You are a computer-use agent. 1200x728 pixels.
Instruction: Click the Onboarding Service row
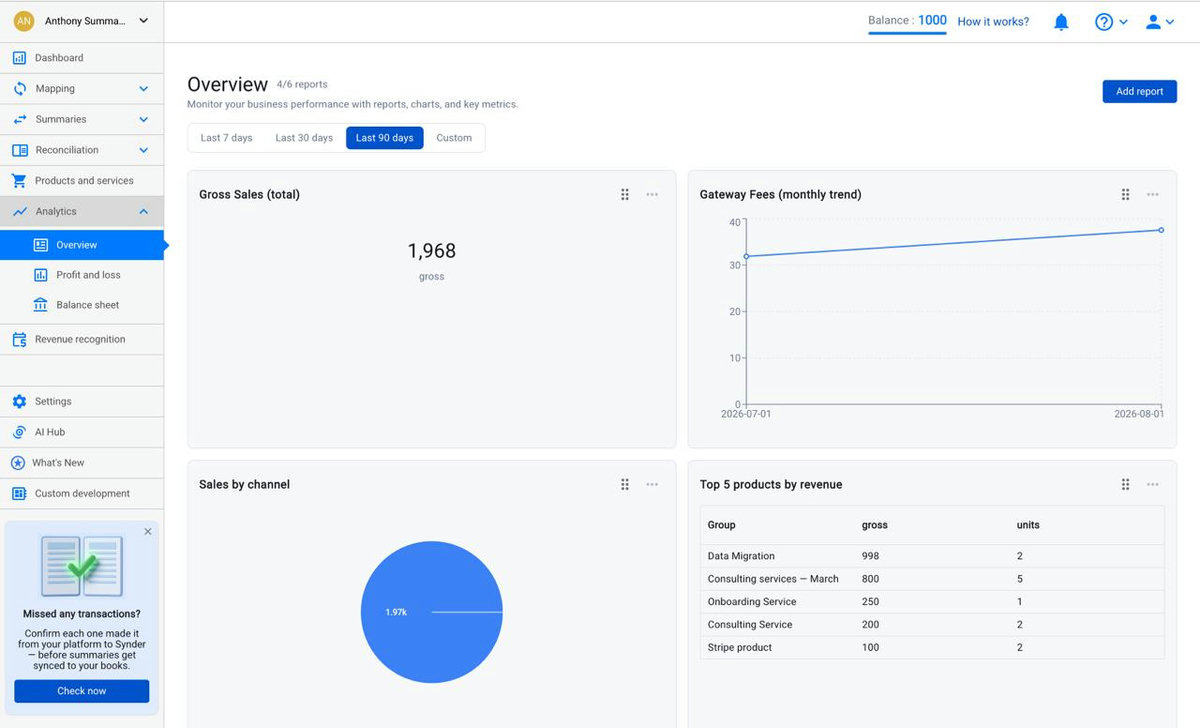(932, 602)
